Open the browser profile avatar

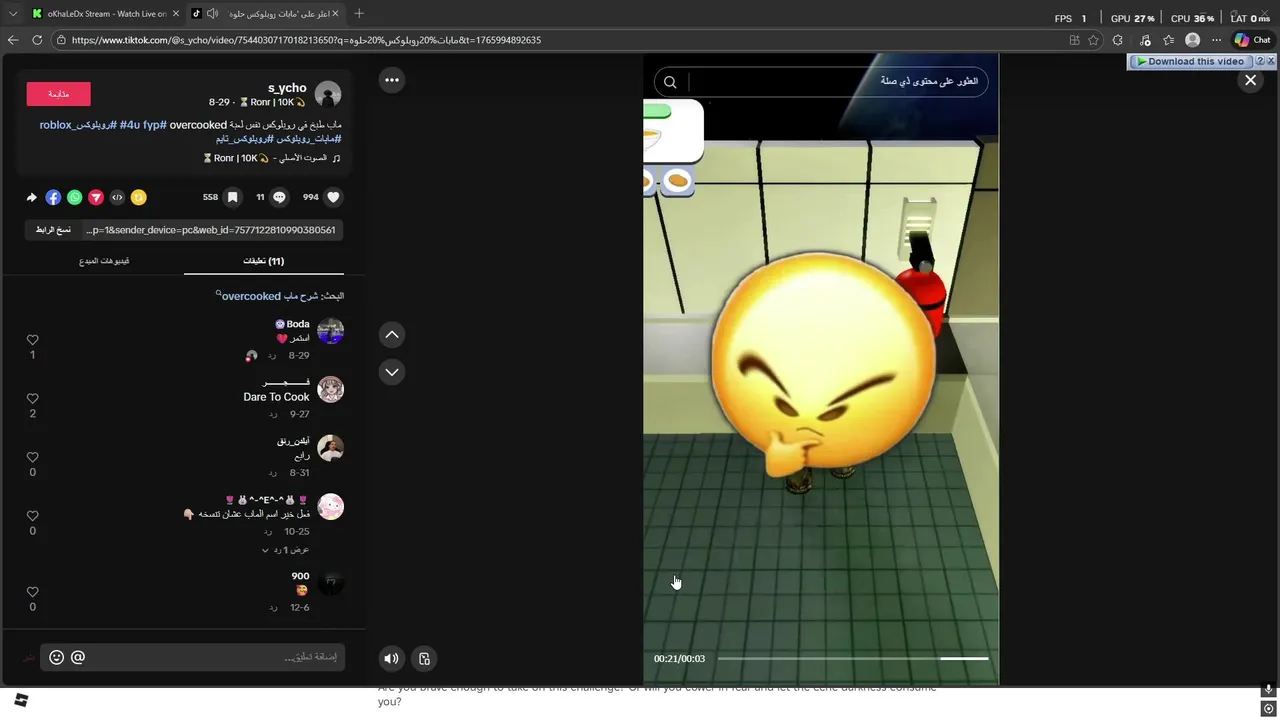tap(1192, 40)
